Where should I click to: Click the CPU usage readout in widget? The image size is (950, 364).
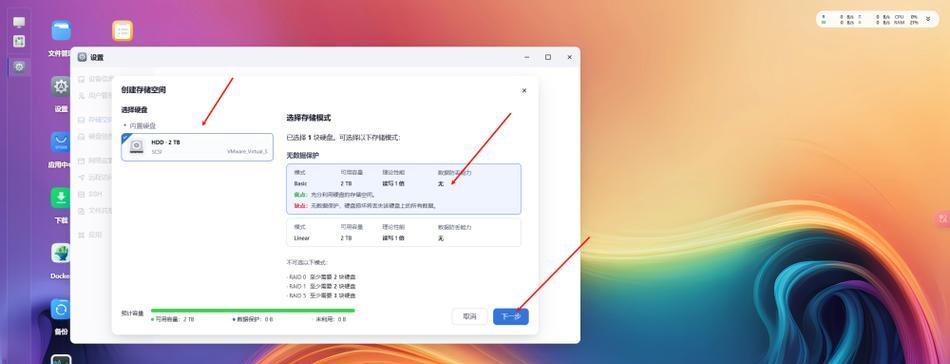906,16
